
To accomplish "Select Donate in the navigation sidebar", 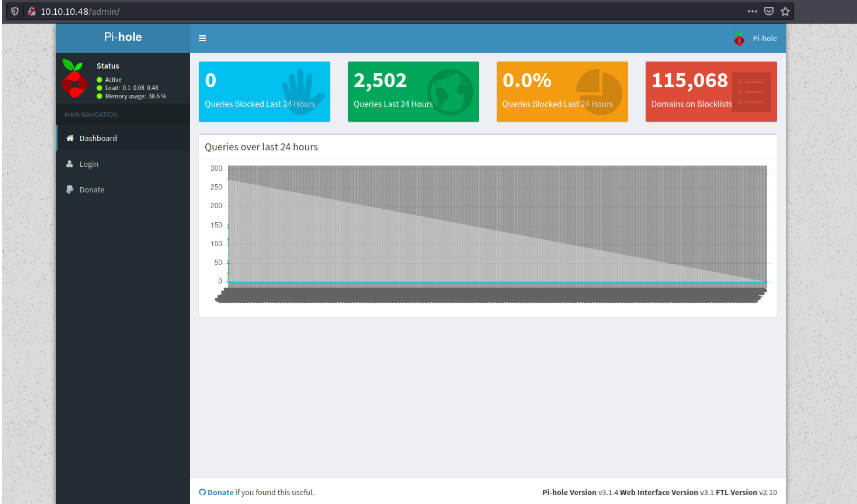I will [x=123, y=190].
